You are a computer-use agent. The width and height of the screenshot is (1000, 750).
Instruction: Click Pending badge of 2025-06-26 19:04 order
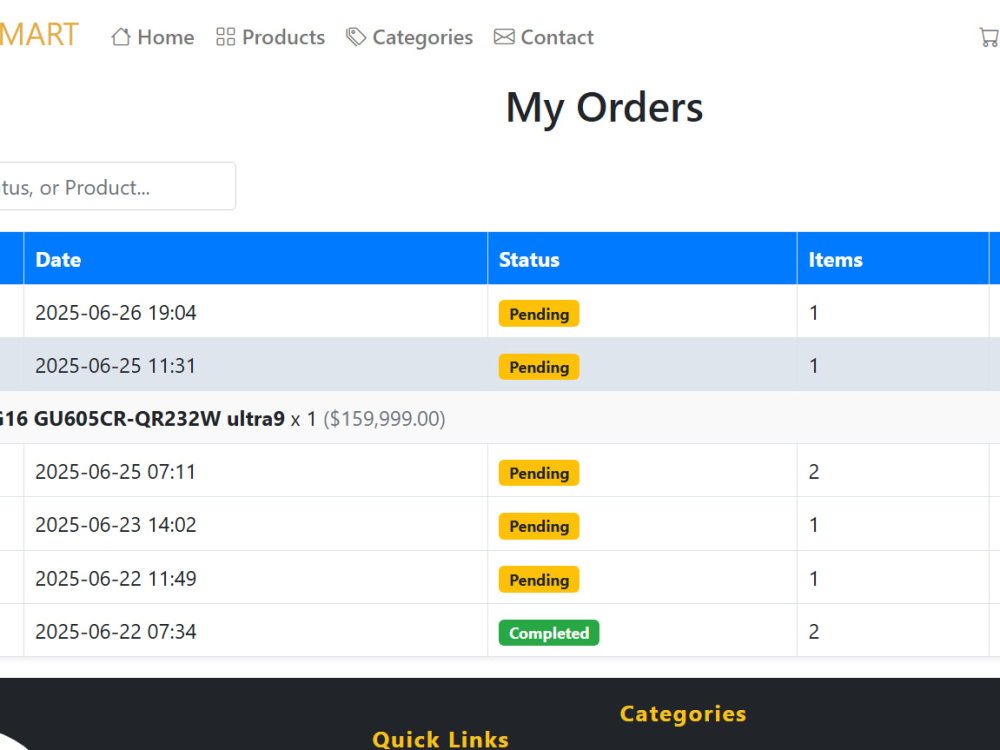(x=539, y=314)
